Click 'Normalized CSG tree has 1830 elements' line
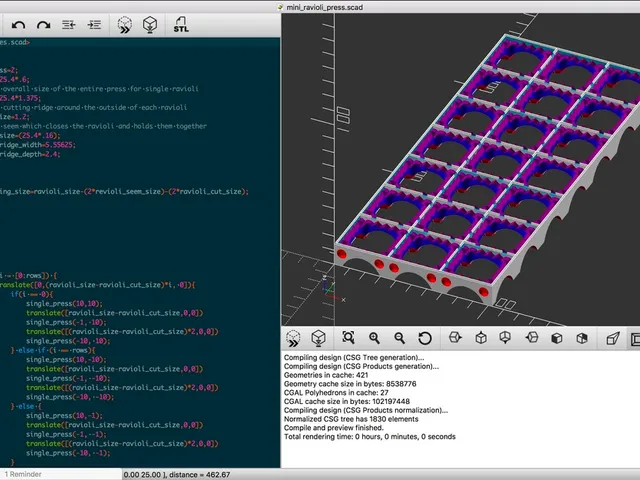Viewport: 640px width, 480px height. pos(351,419)
